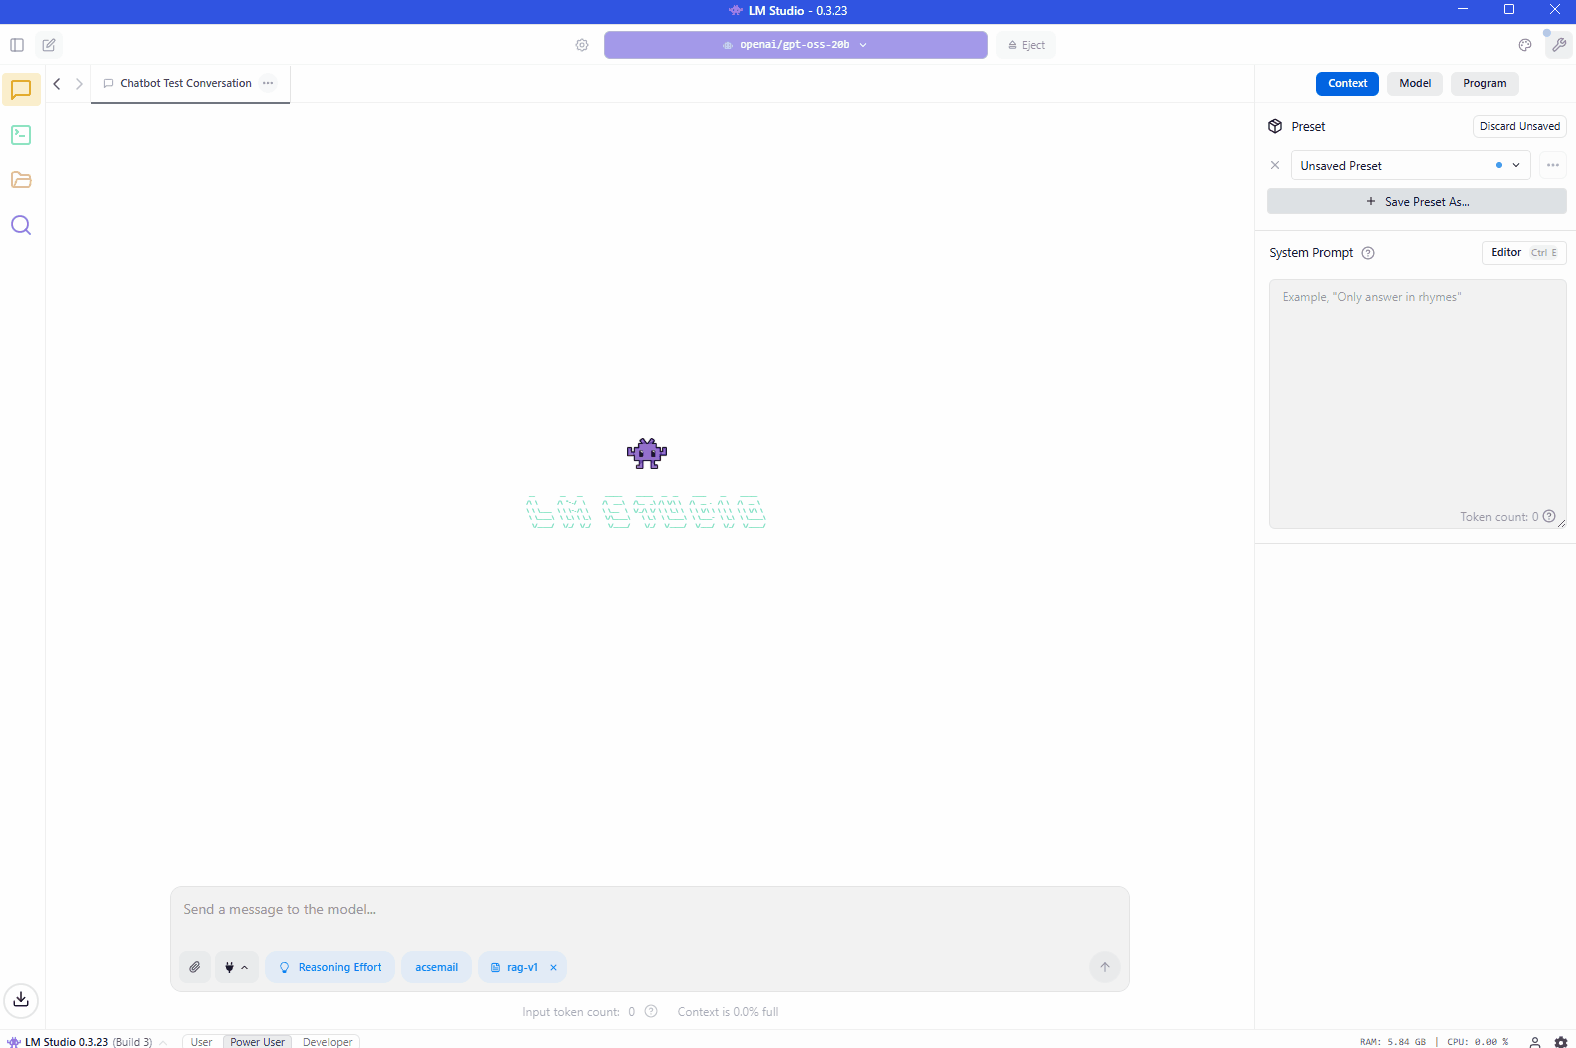
Task: Toggle the right settings panel with the wrench icon
Action: tap(1559, 45)
